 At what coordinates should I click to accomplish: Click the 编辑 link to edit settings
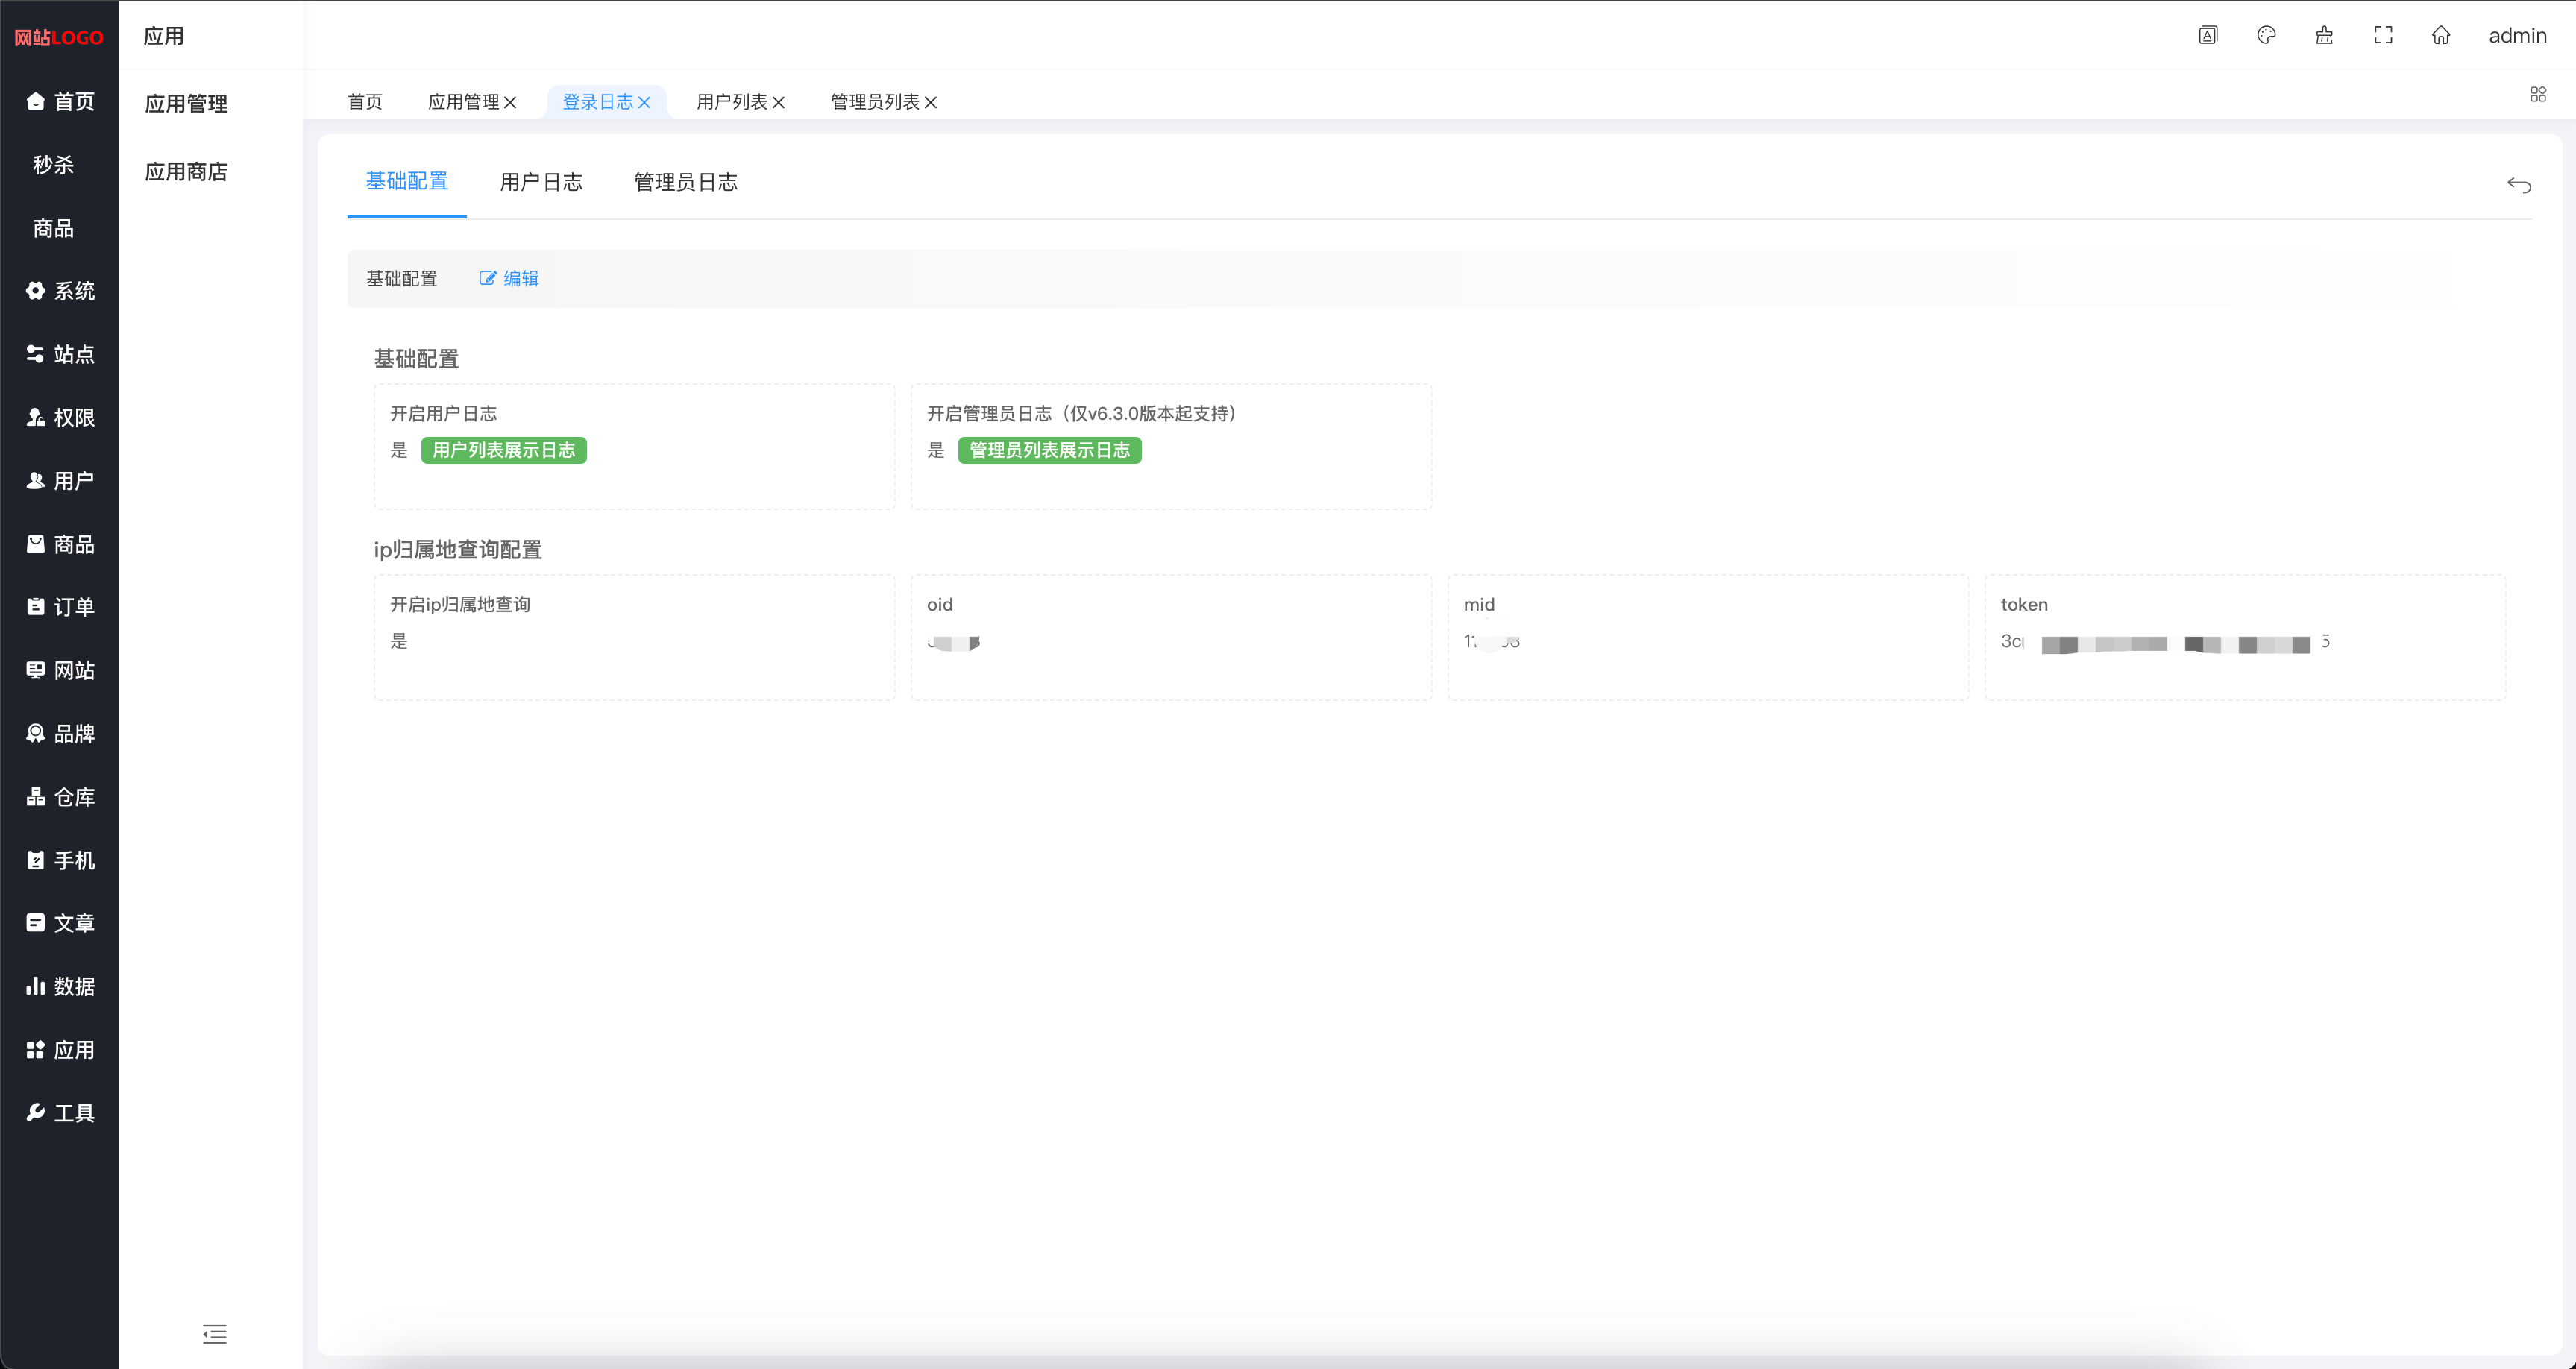point(509,279)
